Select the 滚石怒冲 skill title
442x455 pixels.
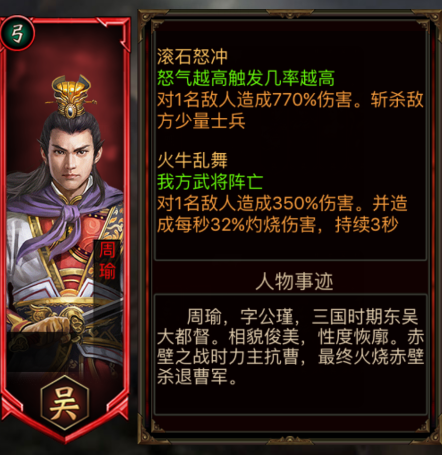coord(192,56)
